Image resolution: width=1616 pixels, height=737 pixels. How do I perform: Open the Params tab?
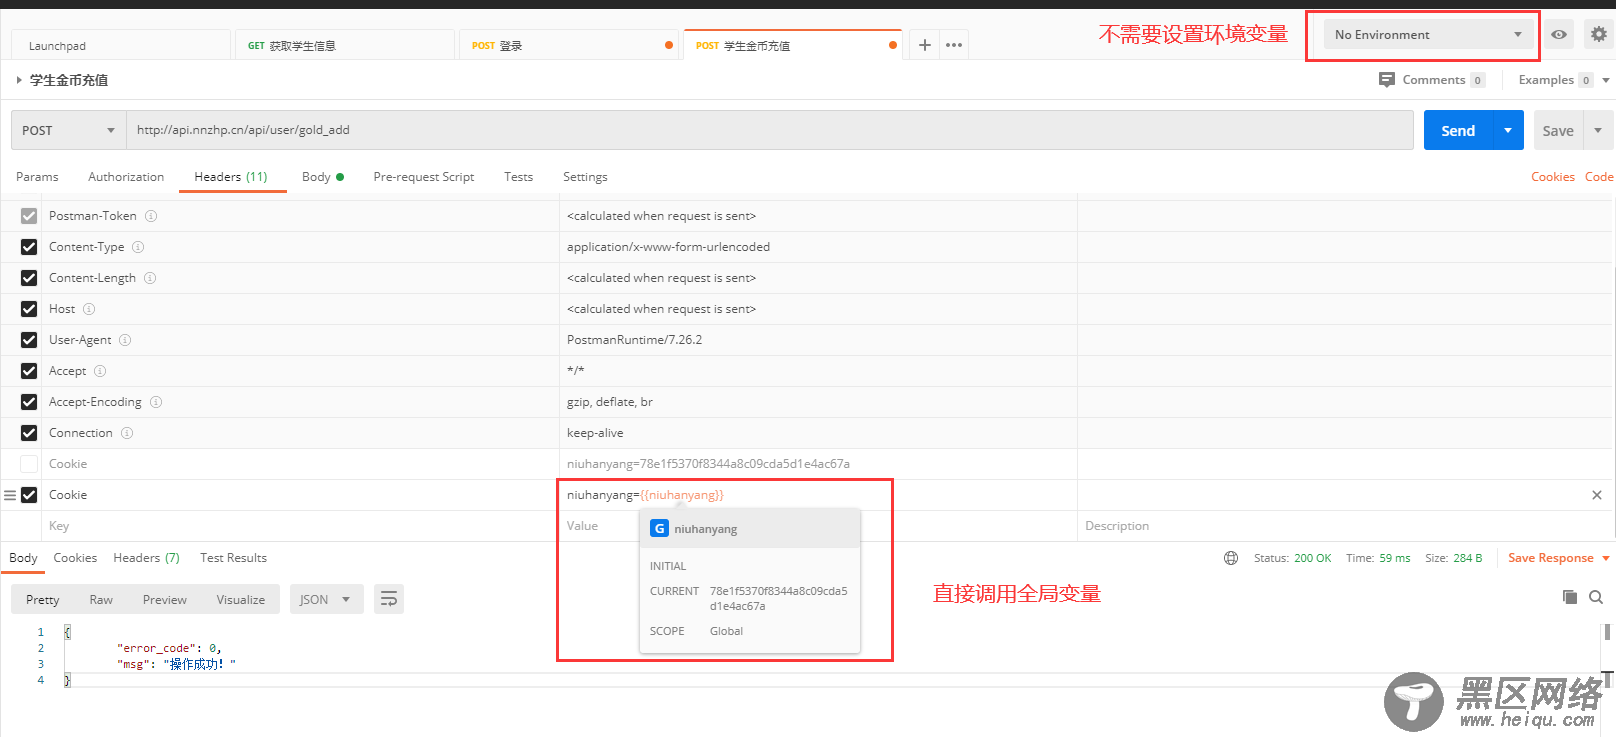click(x=37, y=177)
